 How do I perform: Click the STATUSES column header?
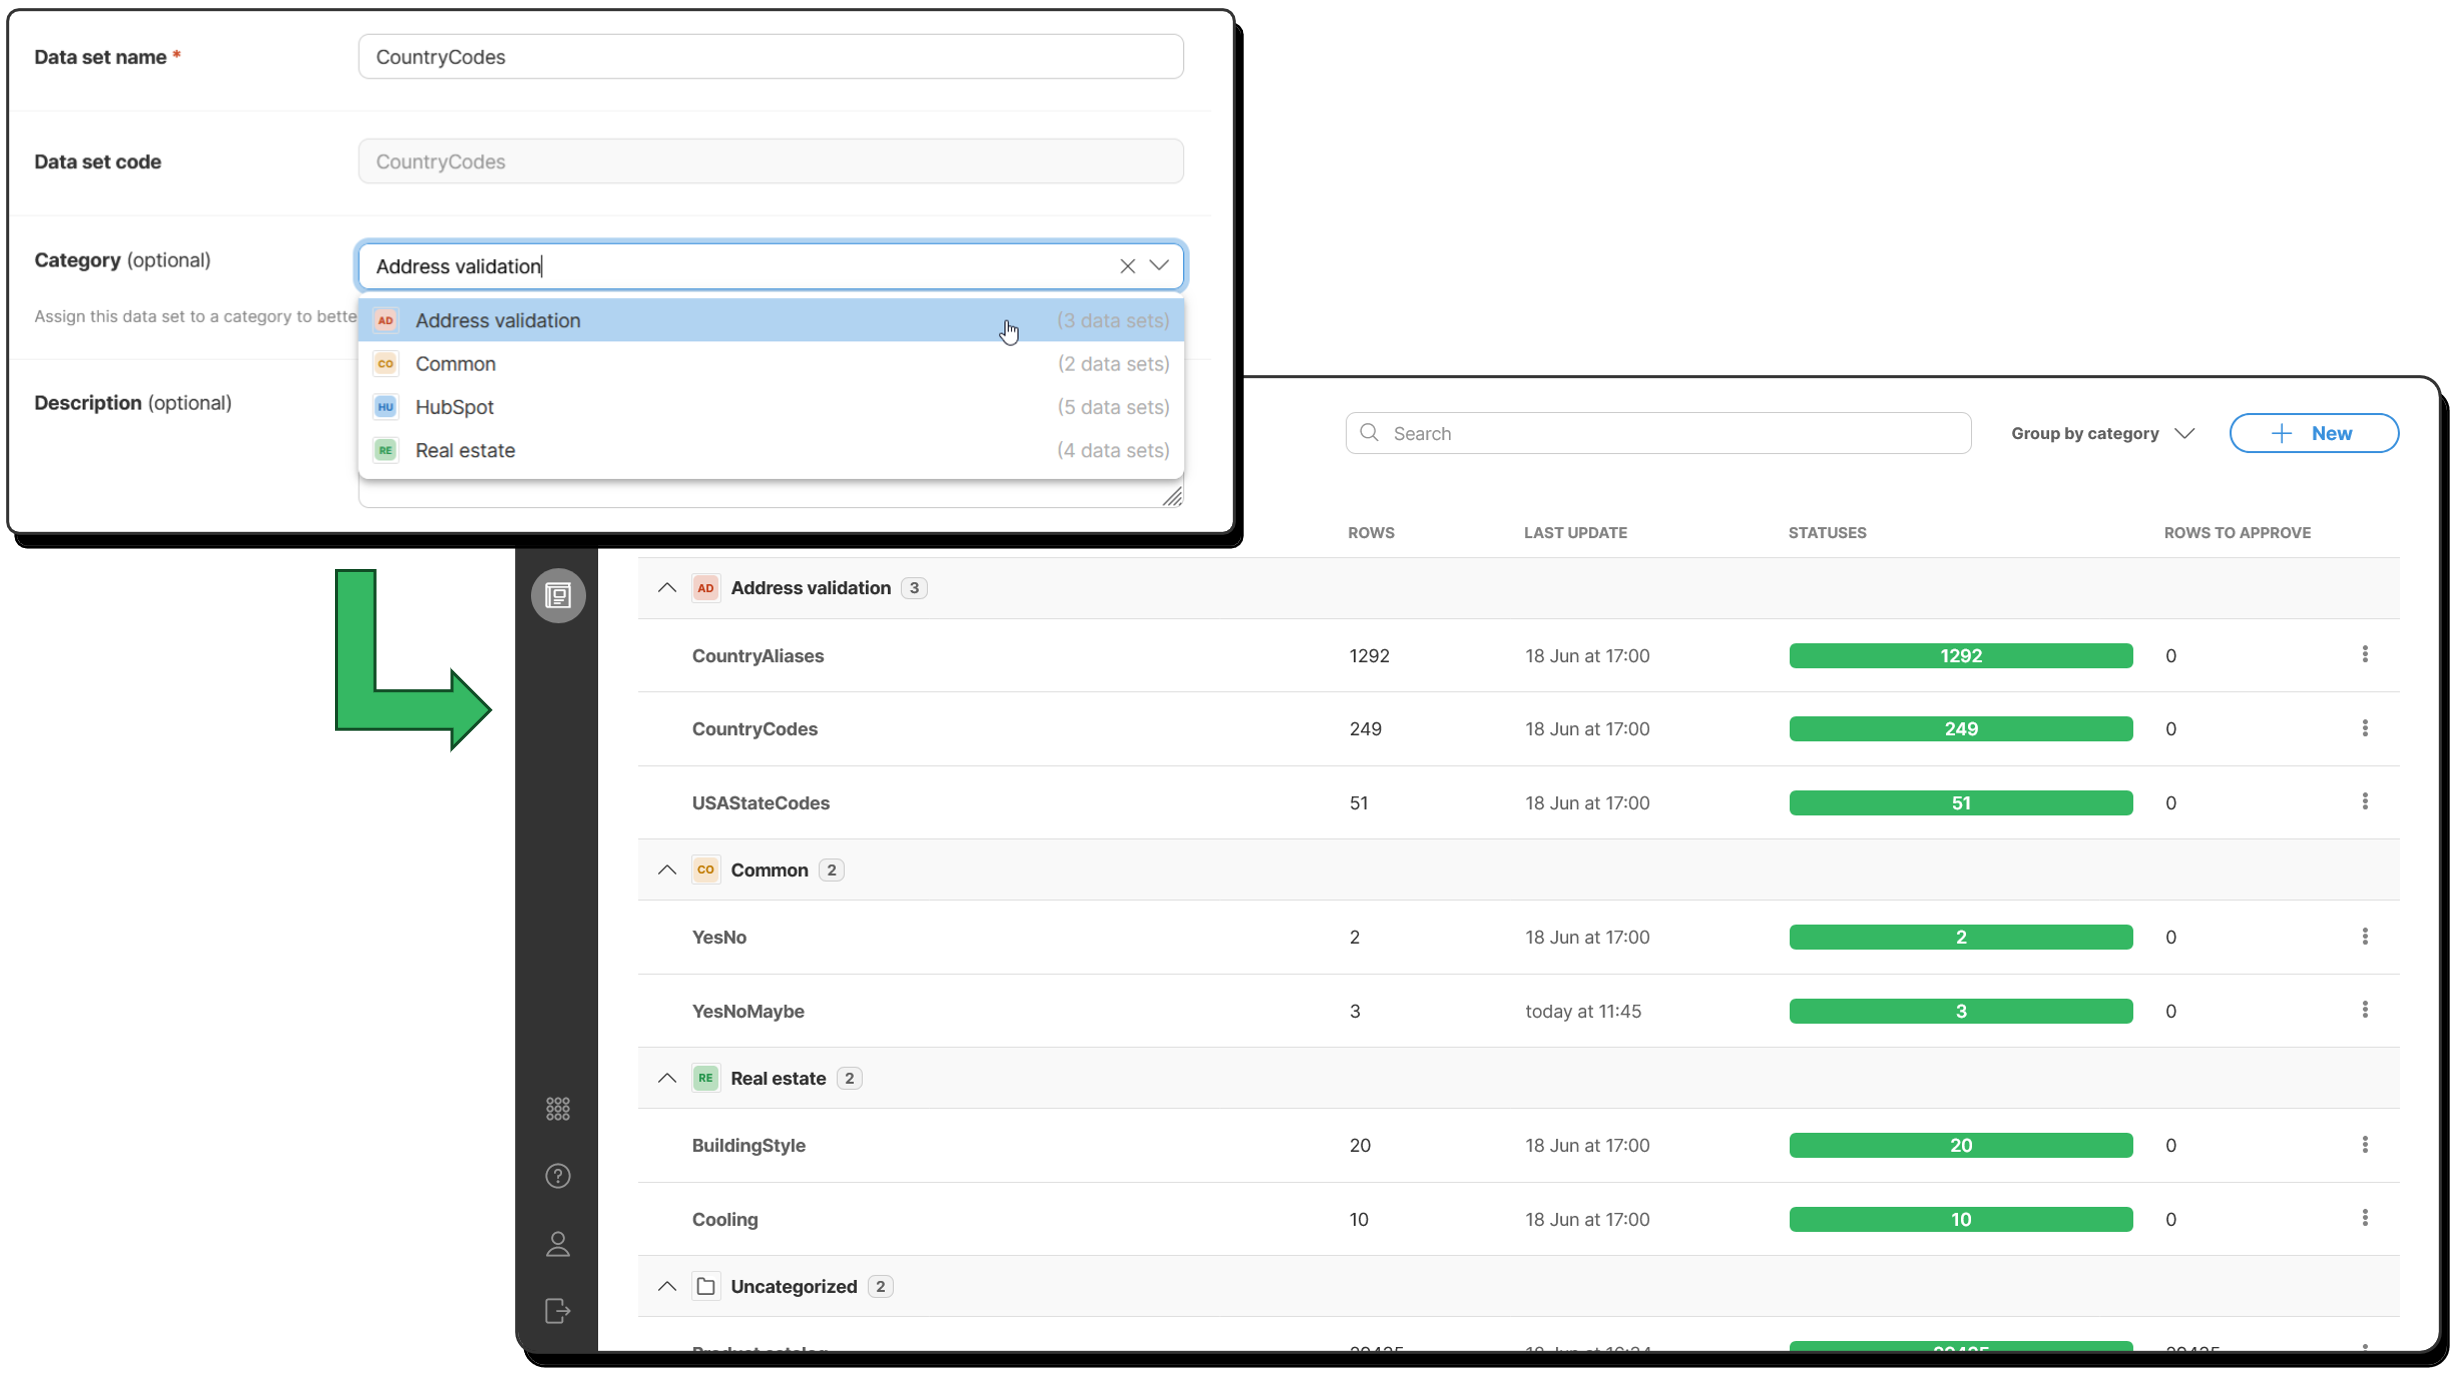tap(1827, 533)
